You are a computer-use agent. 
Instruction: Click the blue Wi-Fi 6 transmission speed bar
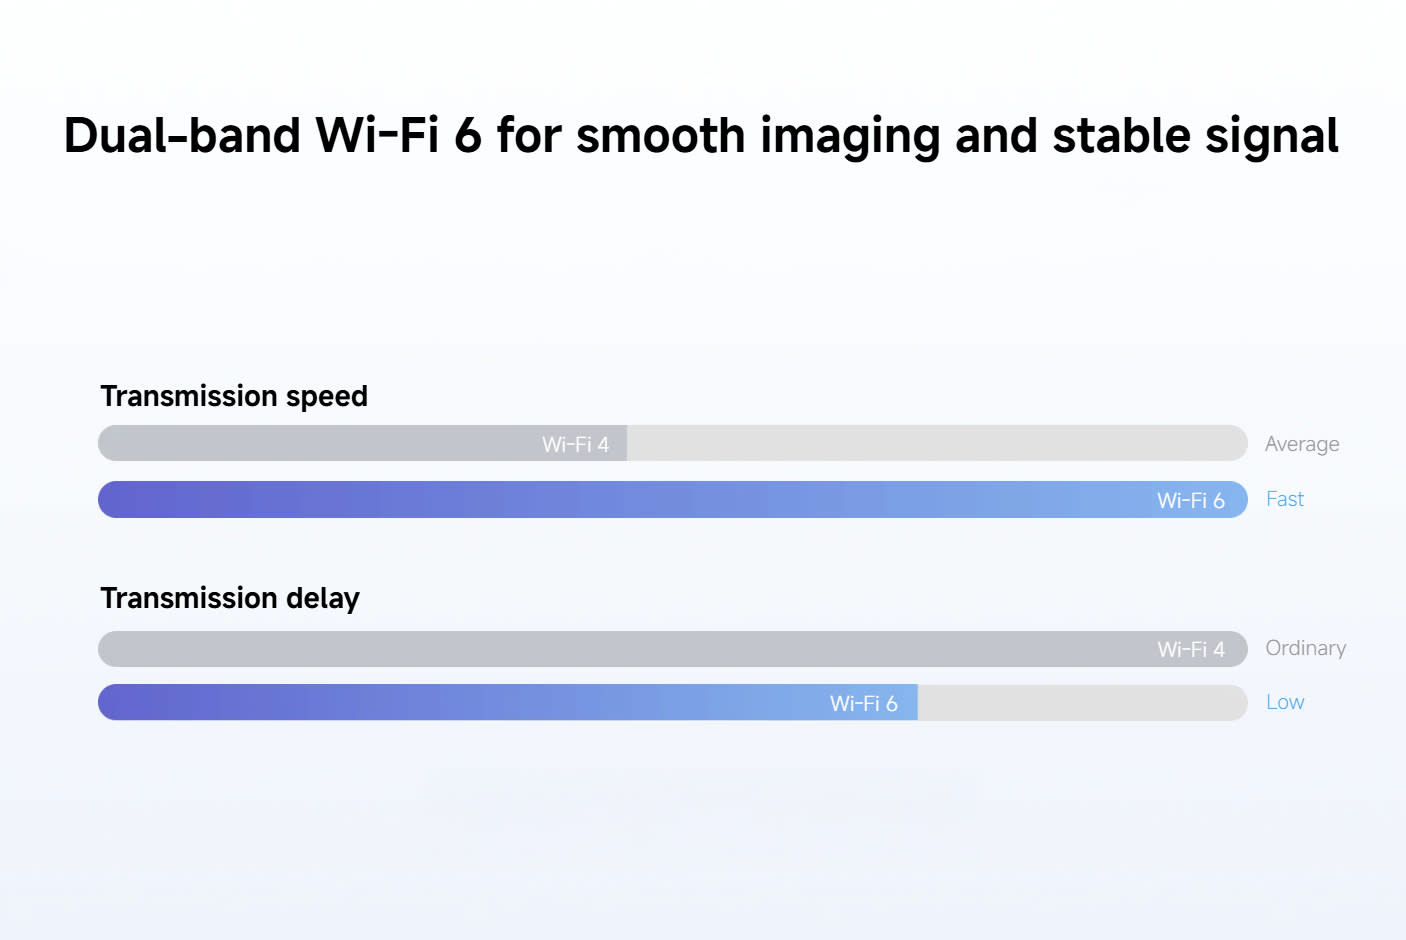(600, 499)
